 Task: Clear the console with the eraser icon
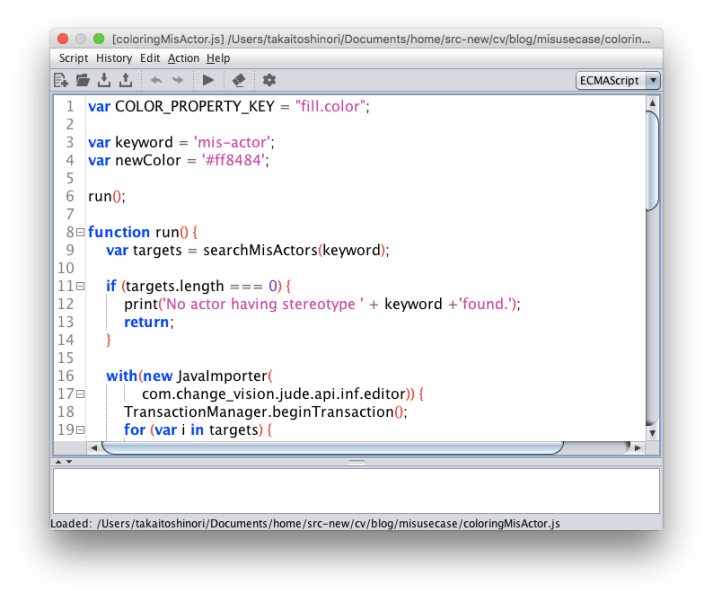point(238,80)
